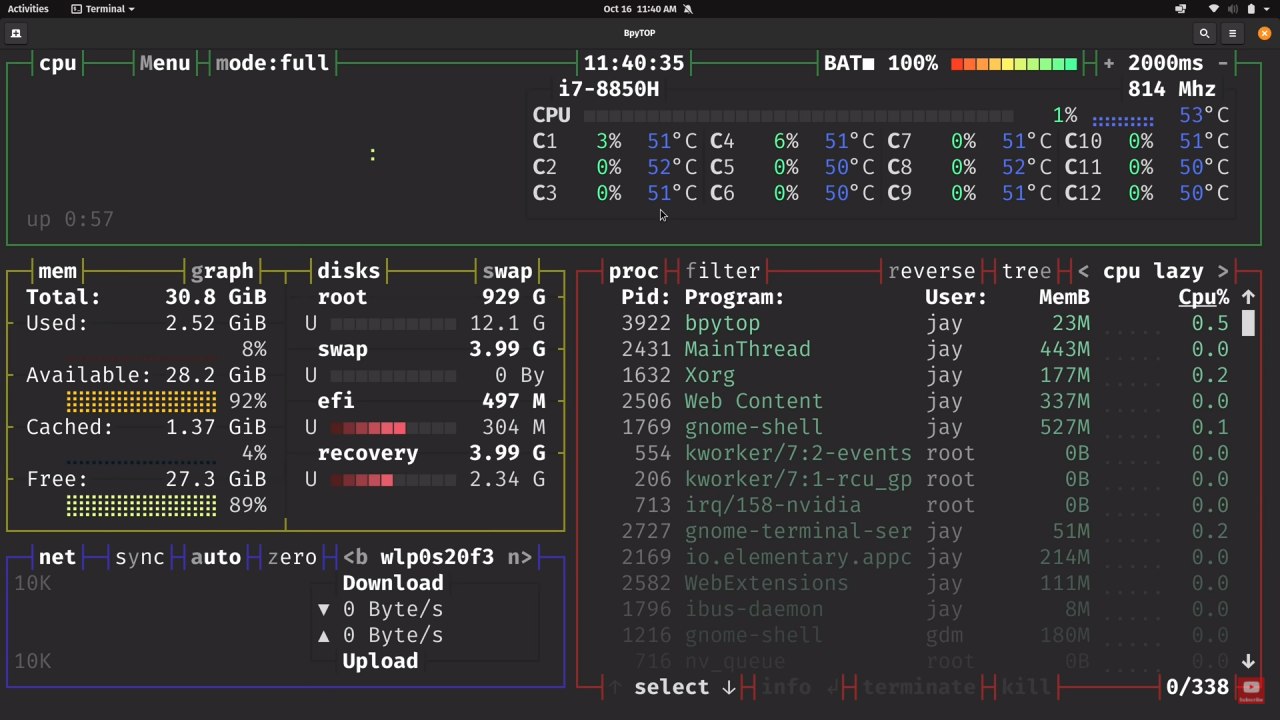Click the Pid: column header
The image size is (1280, 720).
[x=645, y=297]
